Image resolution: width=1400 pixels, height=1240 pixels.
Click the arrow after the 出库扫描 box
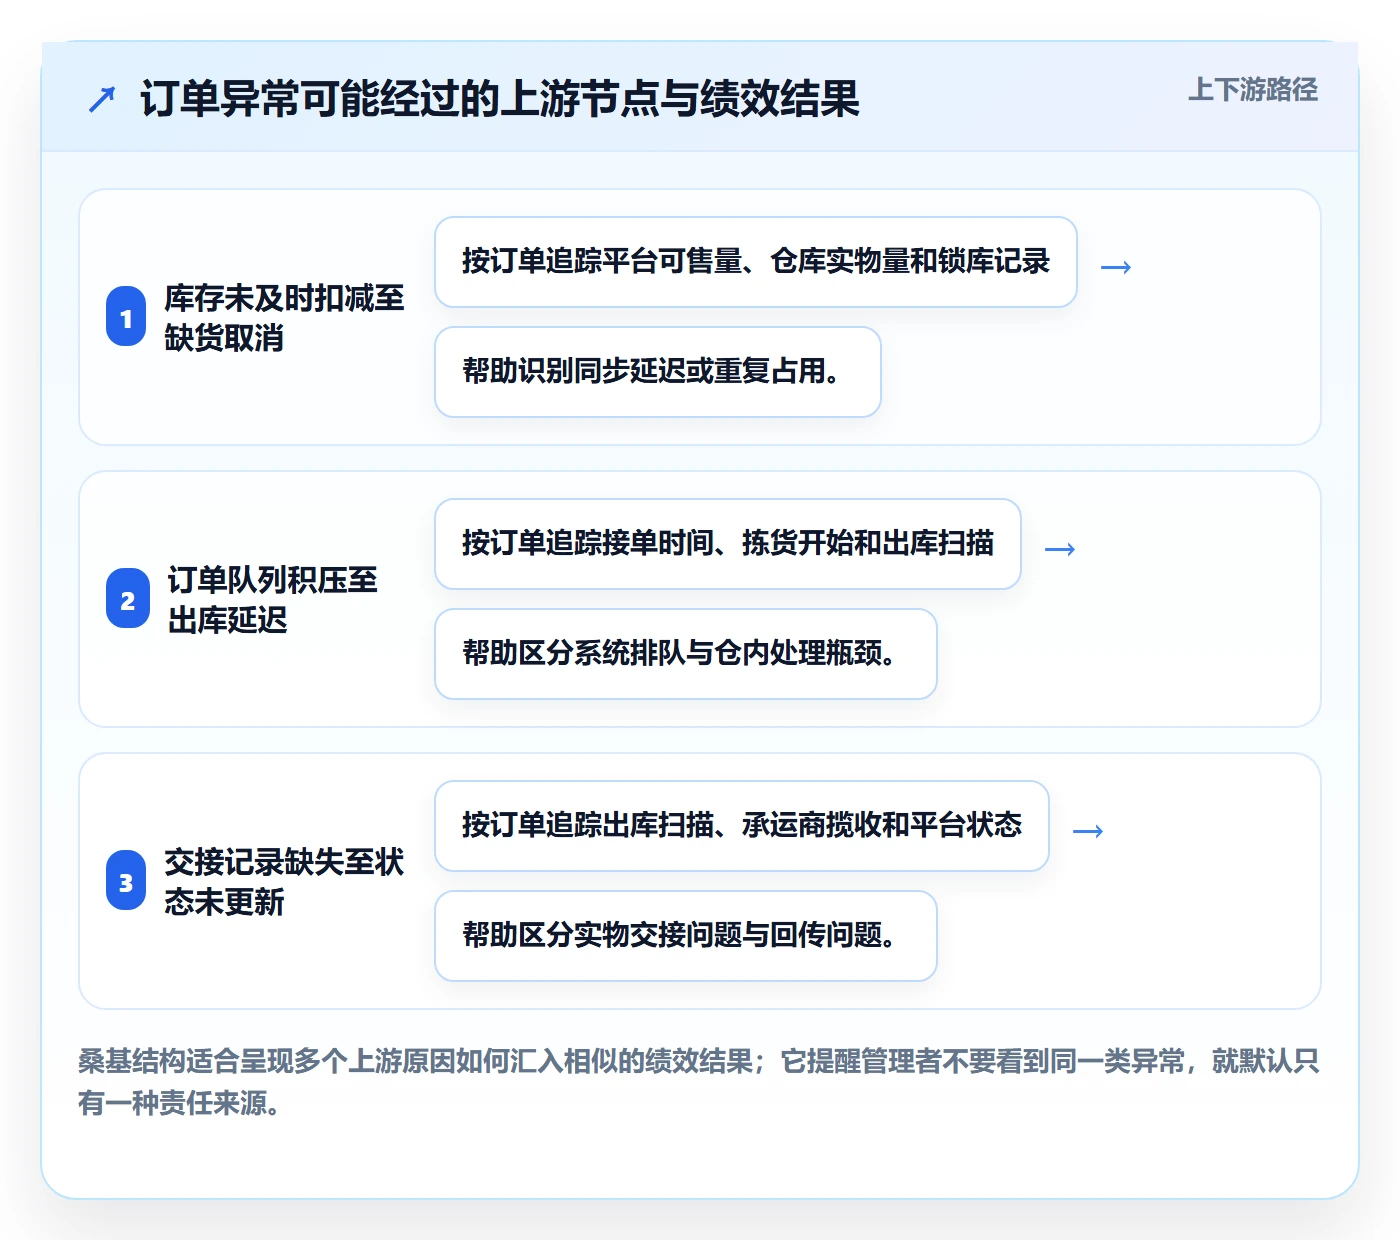click(x=1060, y=549)
